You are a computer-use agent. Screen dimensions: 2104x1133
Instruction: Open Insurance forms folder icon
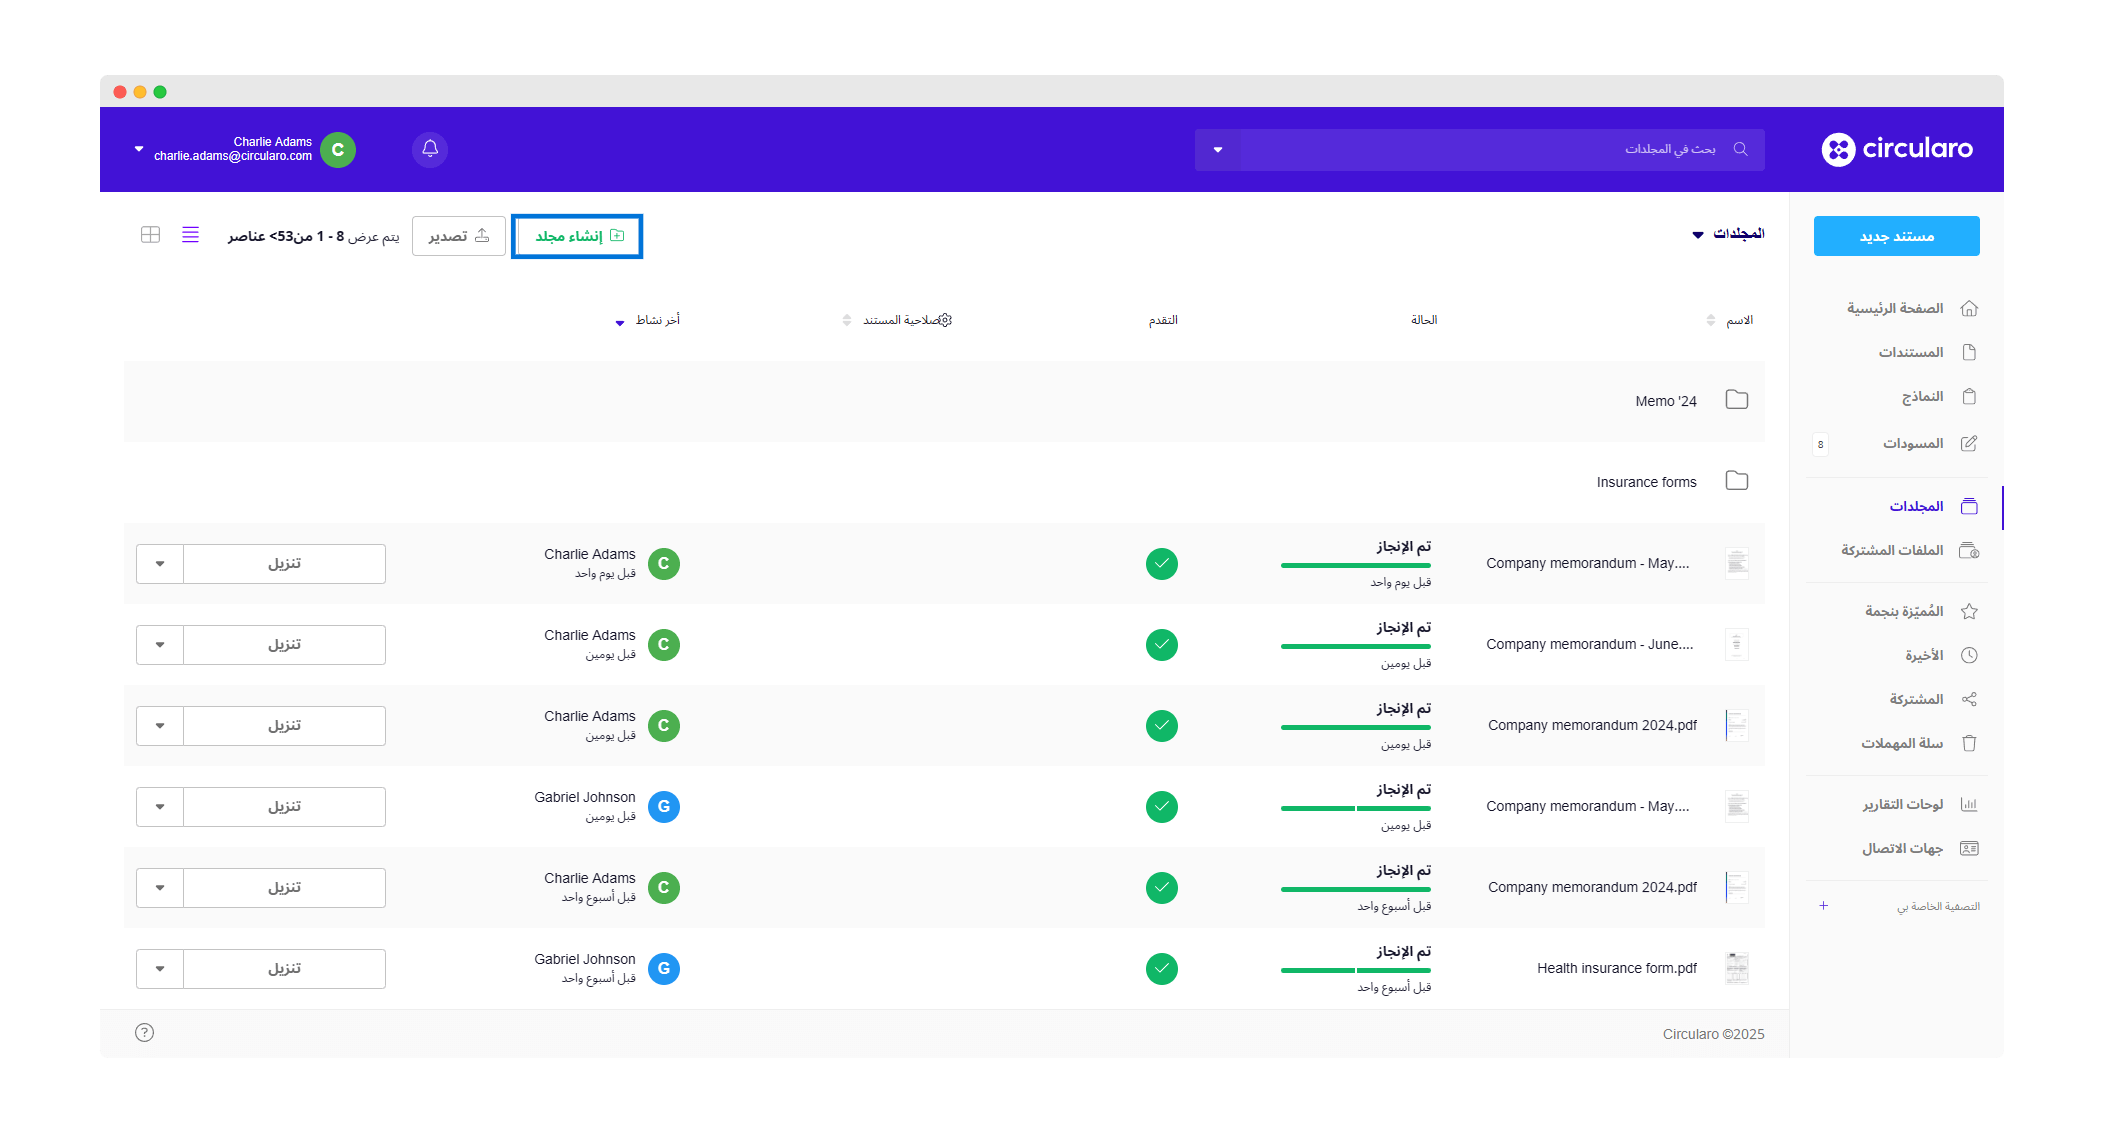click(x=1736, y=481)
